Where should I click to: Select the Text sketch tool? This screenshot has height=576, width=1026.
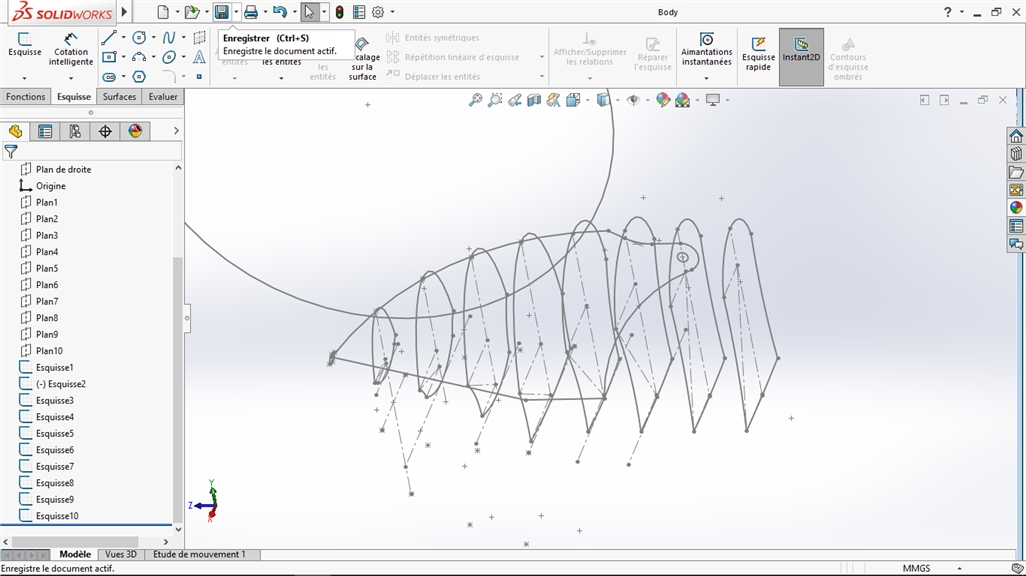tap(199, 57)
